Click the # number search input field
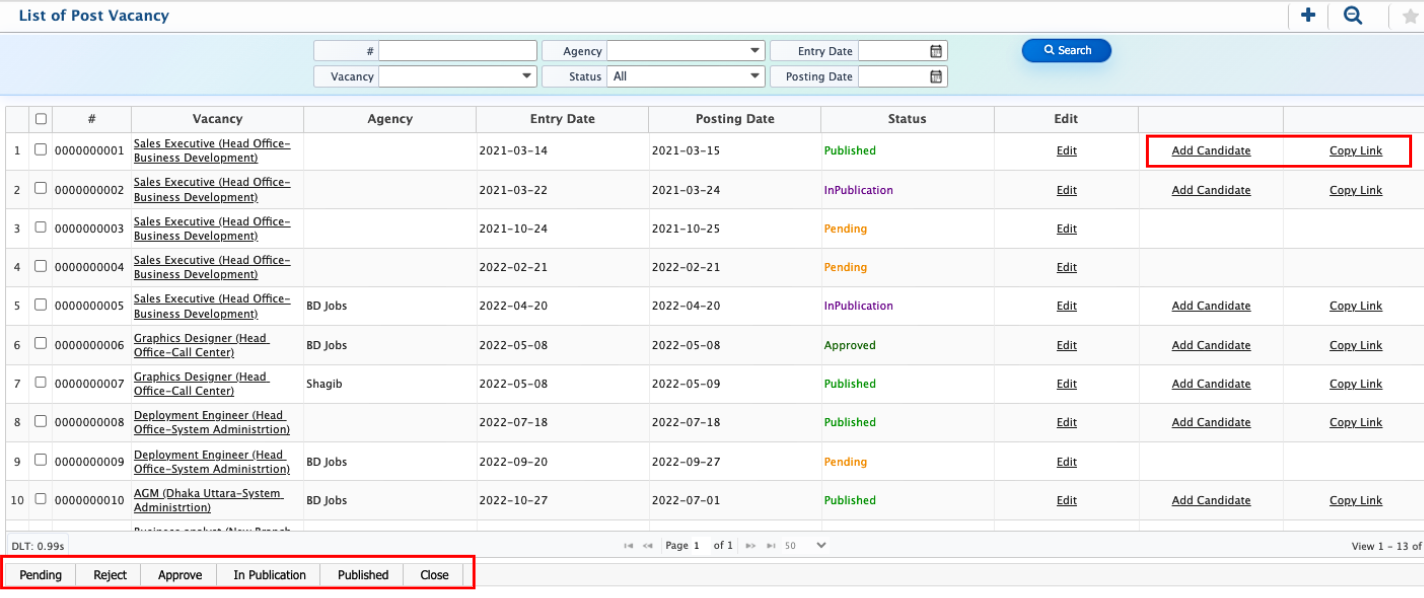This screenshot has width=1424, height=598. (457, 51)
